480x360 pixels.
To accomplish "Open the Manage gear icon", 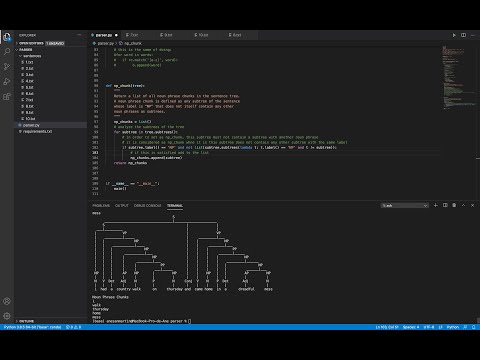I will tap(7, 316).
